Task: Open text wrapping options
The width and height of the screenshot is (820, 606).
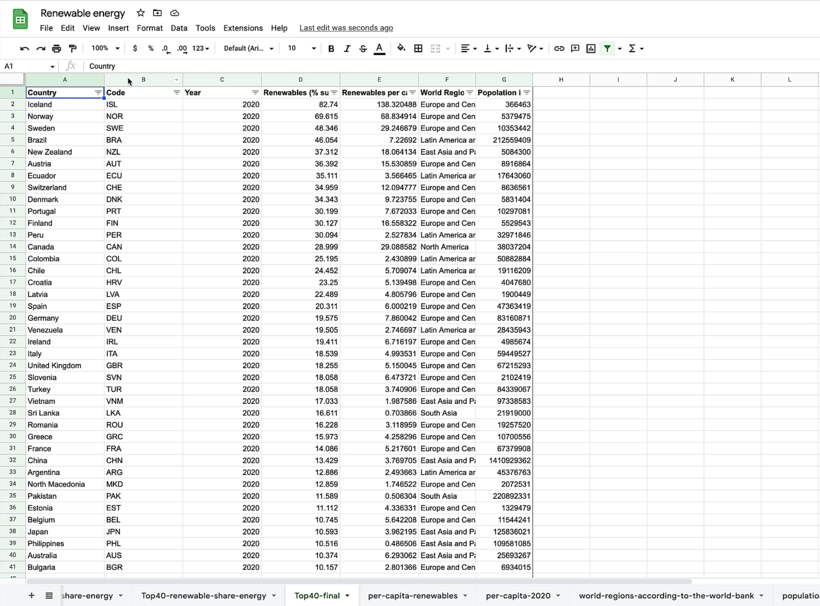Action: click(512, 49)
